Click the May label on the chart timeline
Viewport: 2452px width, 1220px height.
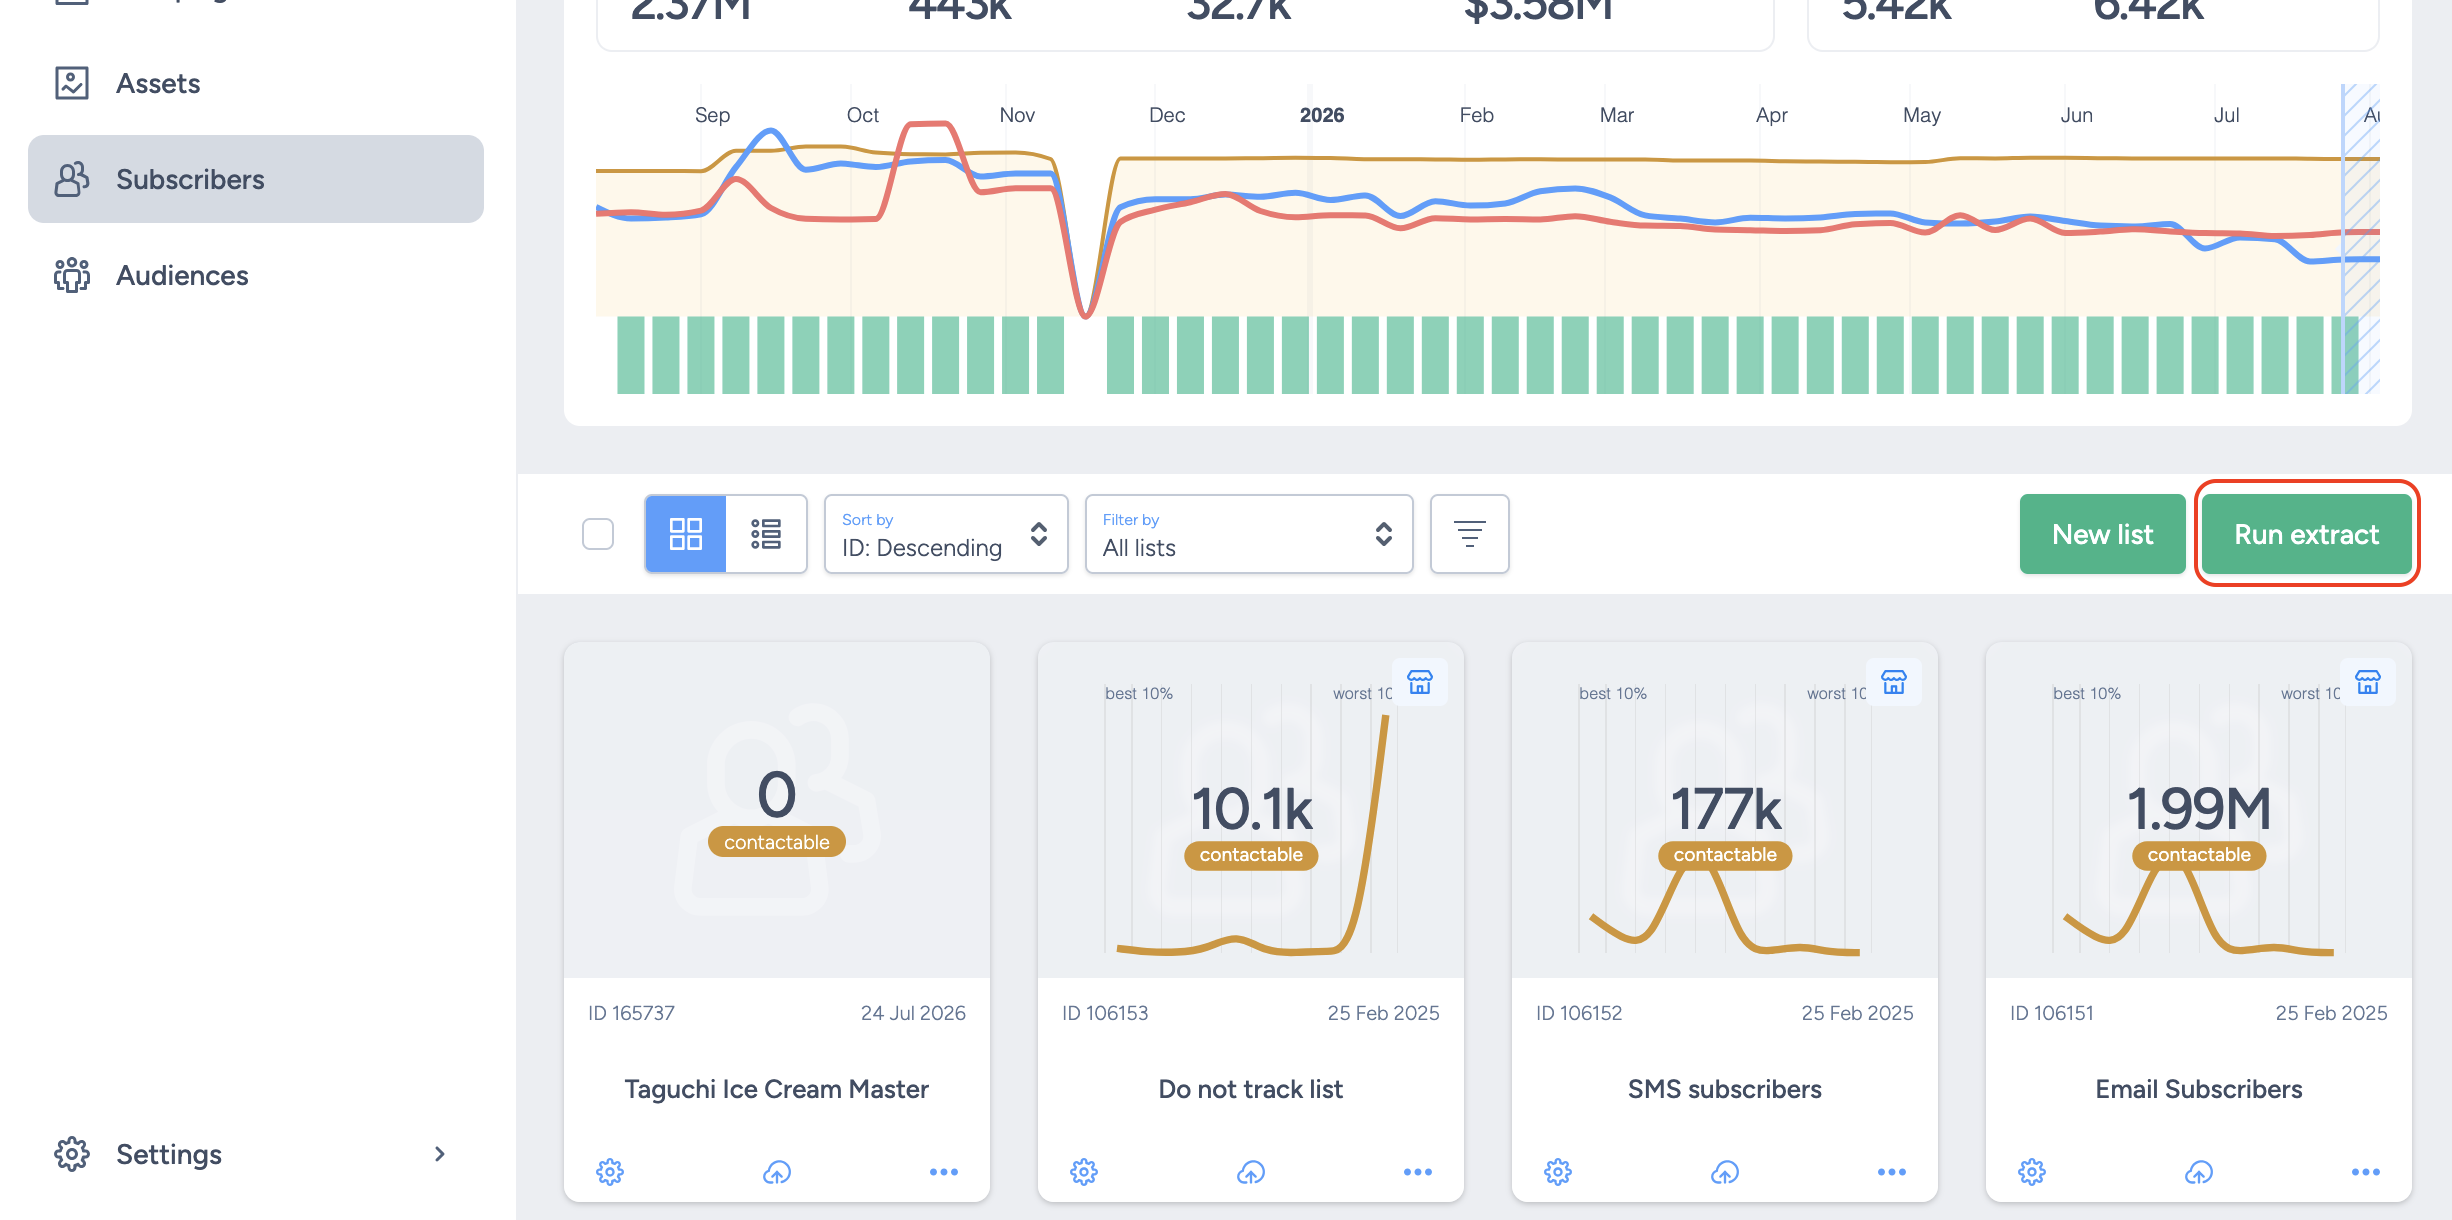pos(1922,115)
